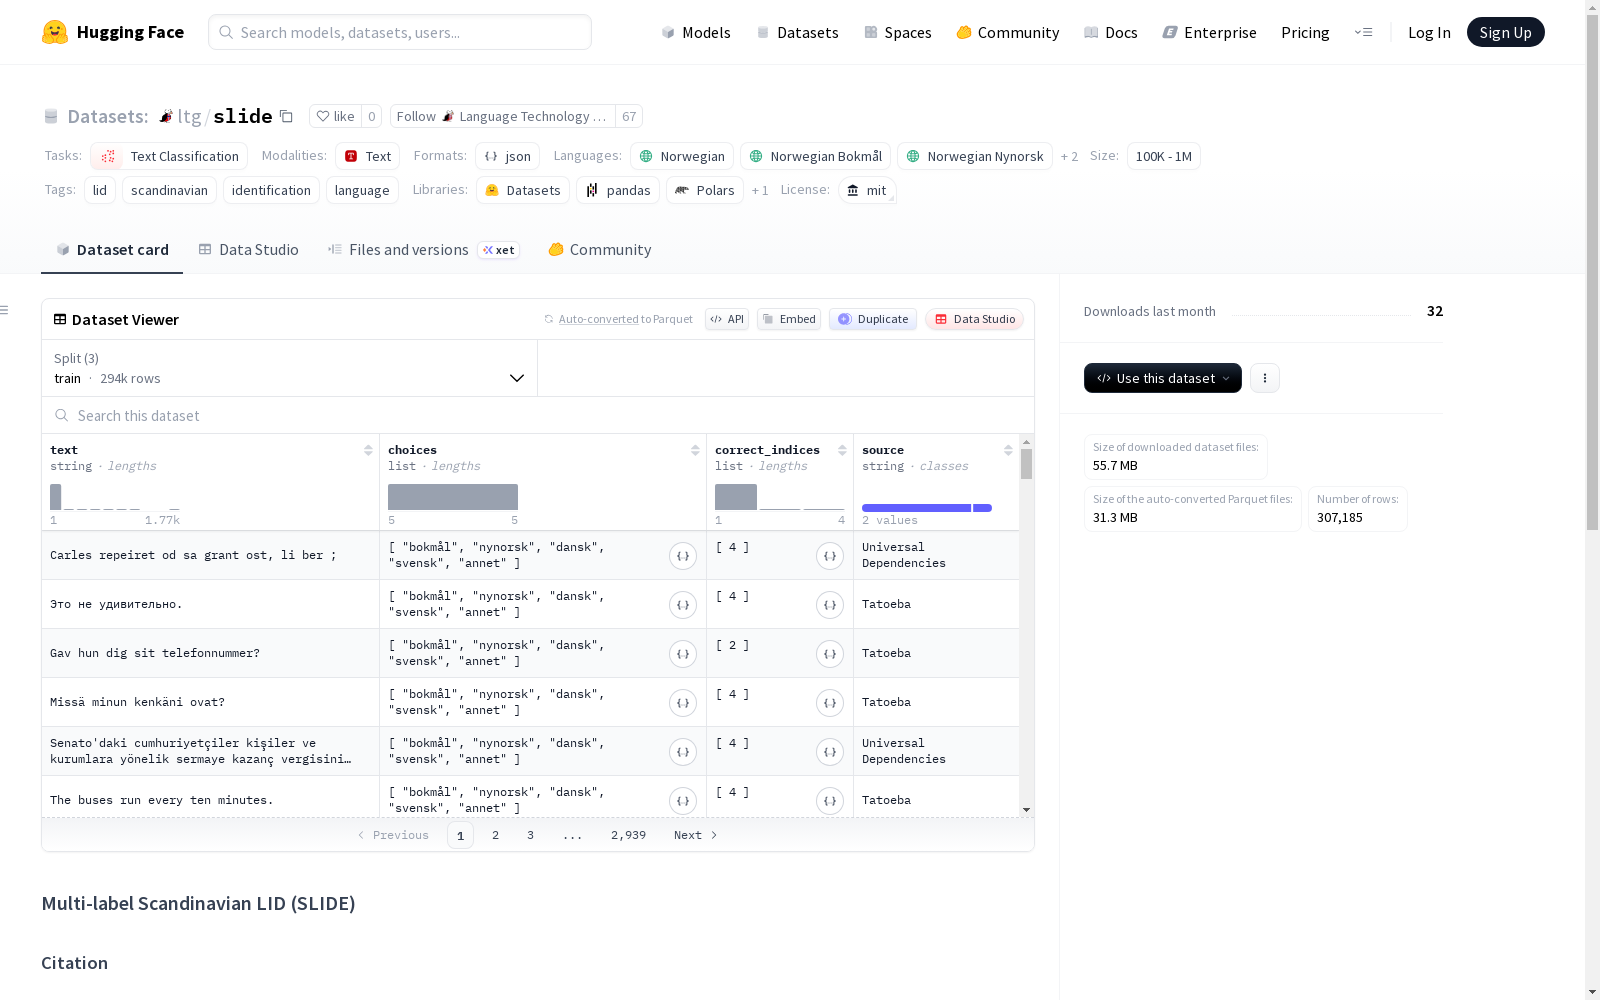Open the dataset Community tab

tap(600, 250)
